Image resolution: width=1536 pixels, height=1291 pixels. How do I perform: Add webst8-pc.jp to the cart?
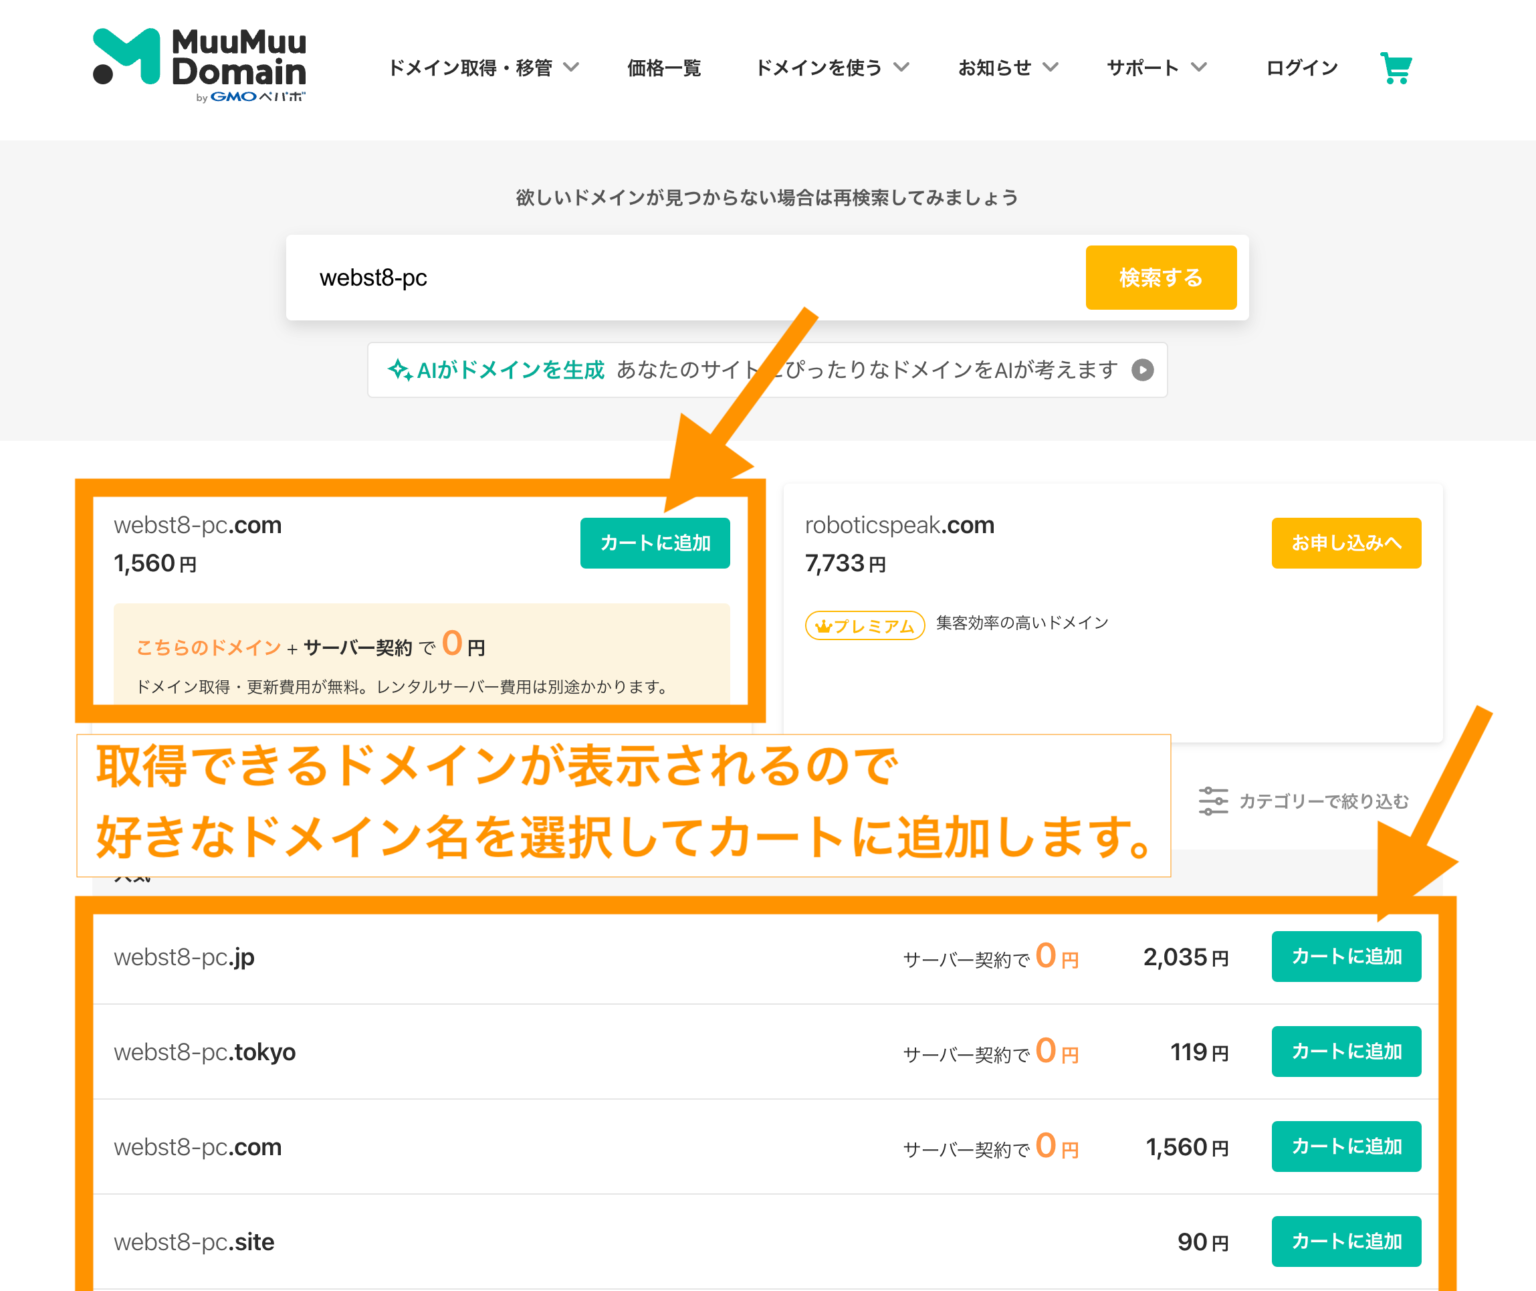[x=1346, y=956]
